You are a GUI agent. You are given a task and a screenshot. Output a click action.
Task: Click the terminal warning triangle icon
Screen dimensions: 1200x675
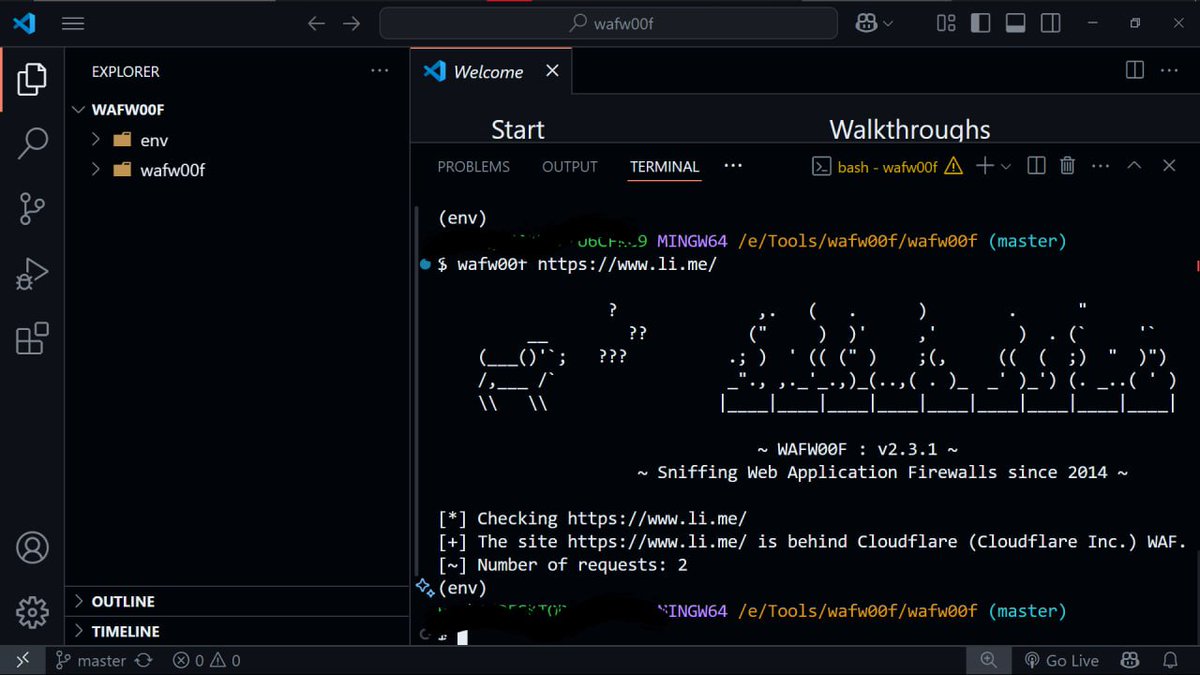click(953, 166)
